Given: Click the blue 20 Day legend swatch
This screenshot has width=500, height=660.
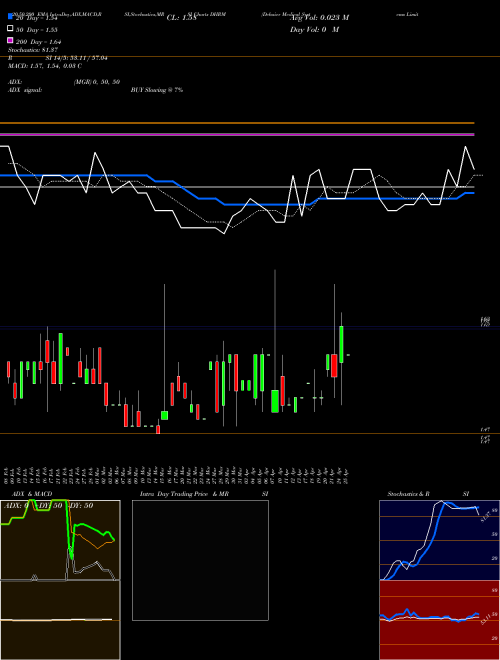Looking at the screenshot, I should [10, 17].
